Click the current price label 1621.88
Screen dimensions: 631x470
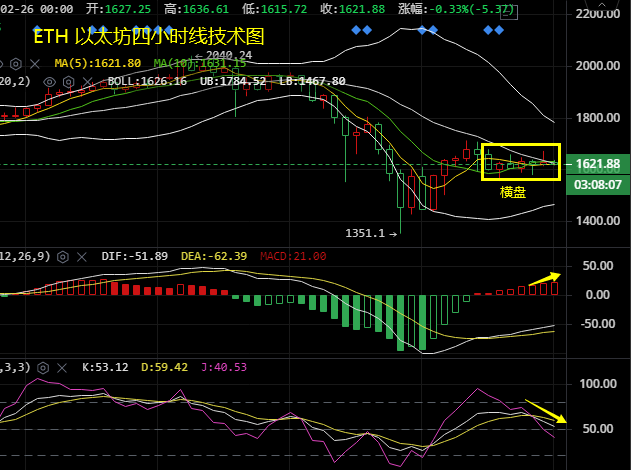[x=598, y=164]
